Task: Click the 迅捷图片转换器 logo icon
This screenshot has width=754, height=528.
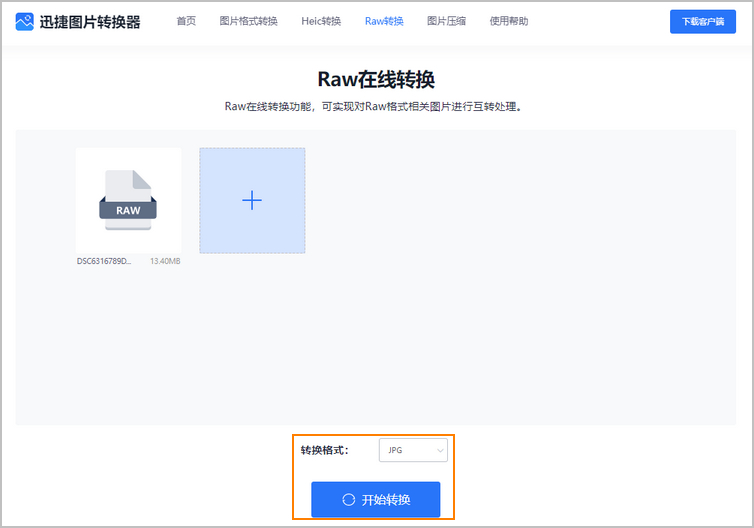Action: 25,21
